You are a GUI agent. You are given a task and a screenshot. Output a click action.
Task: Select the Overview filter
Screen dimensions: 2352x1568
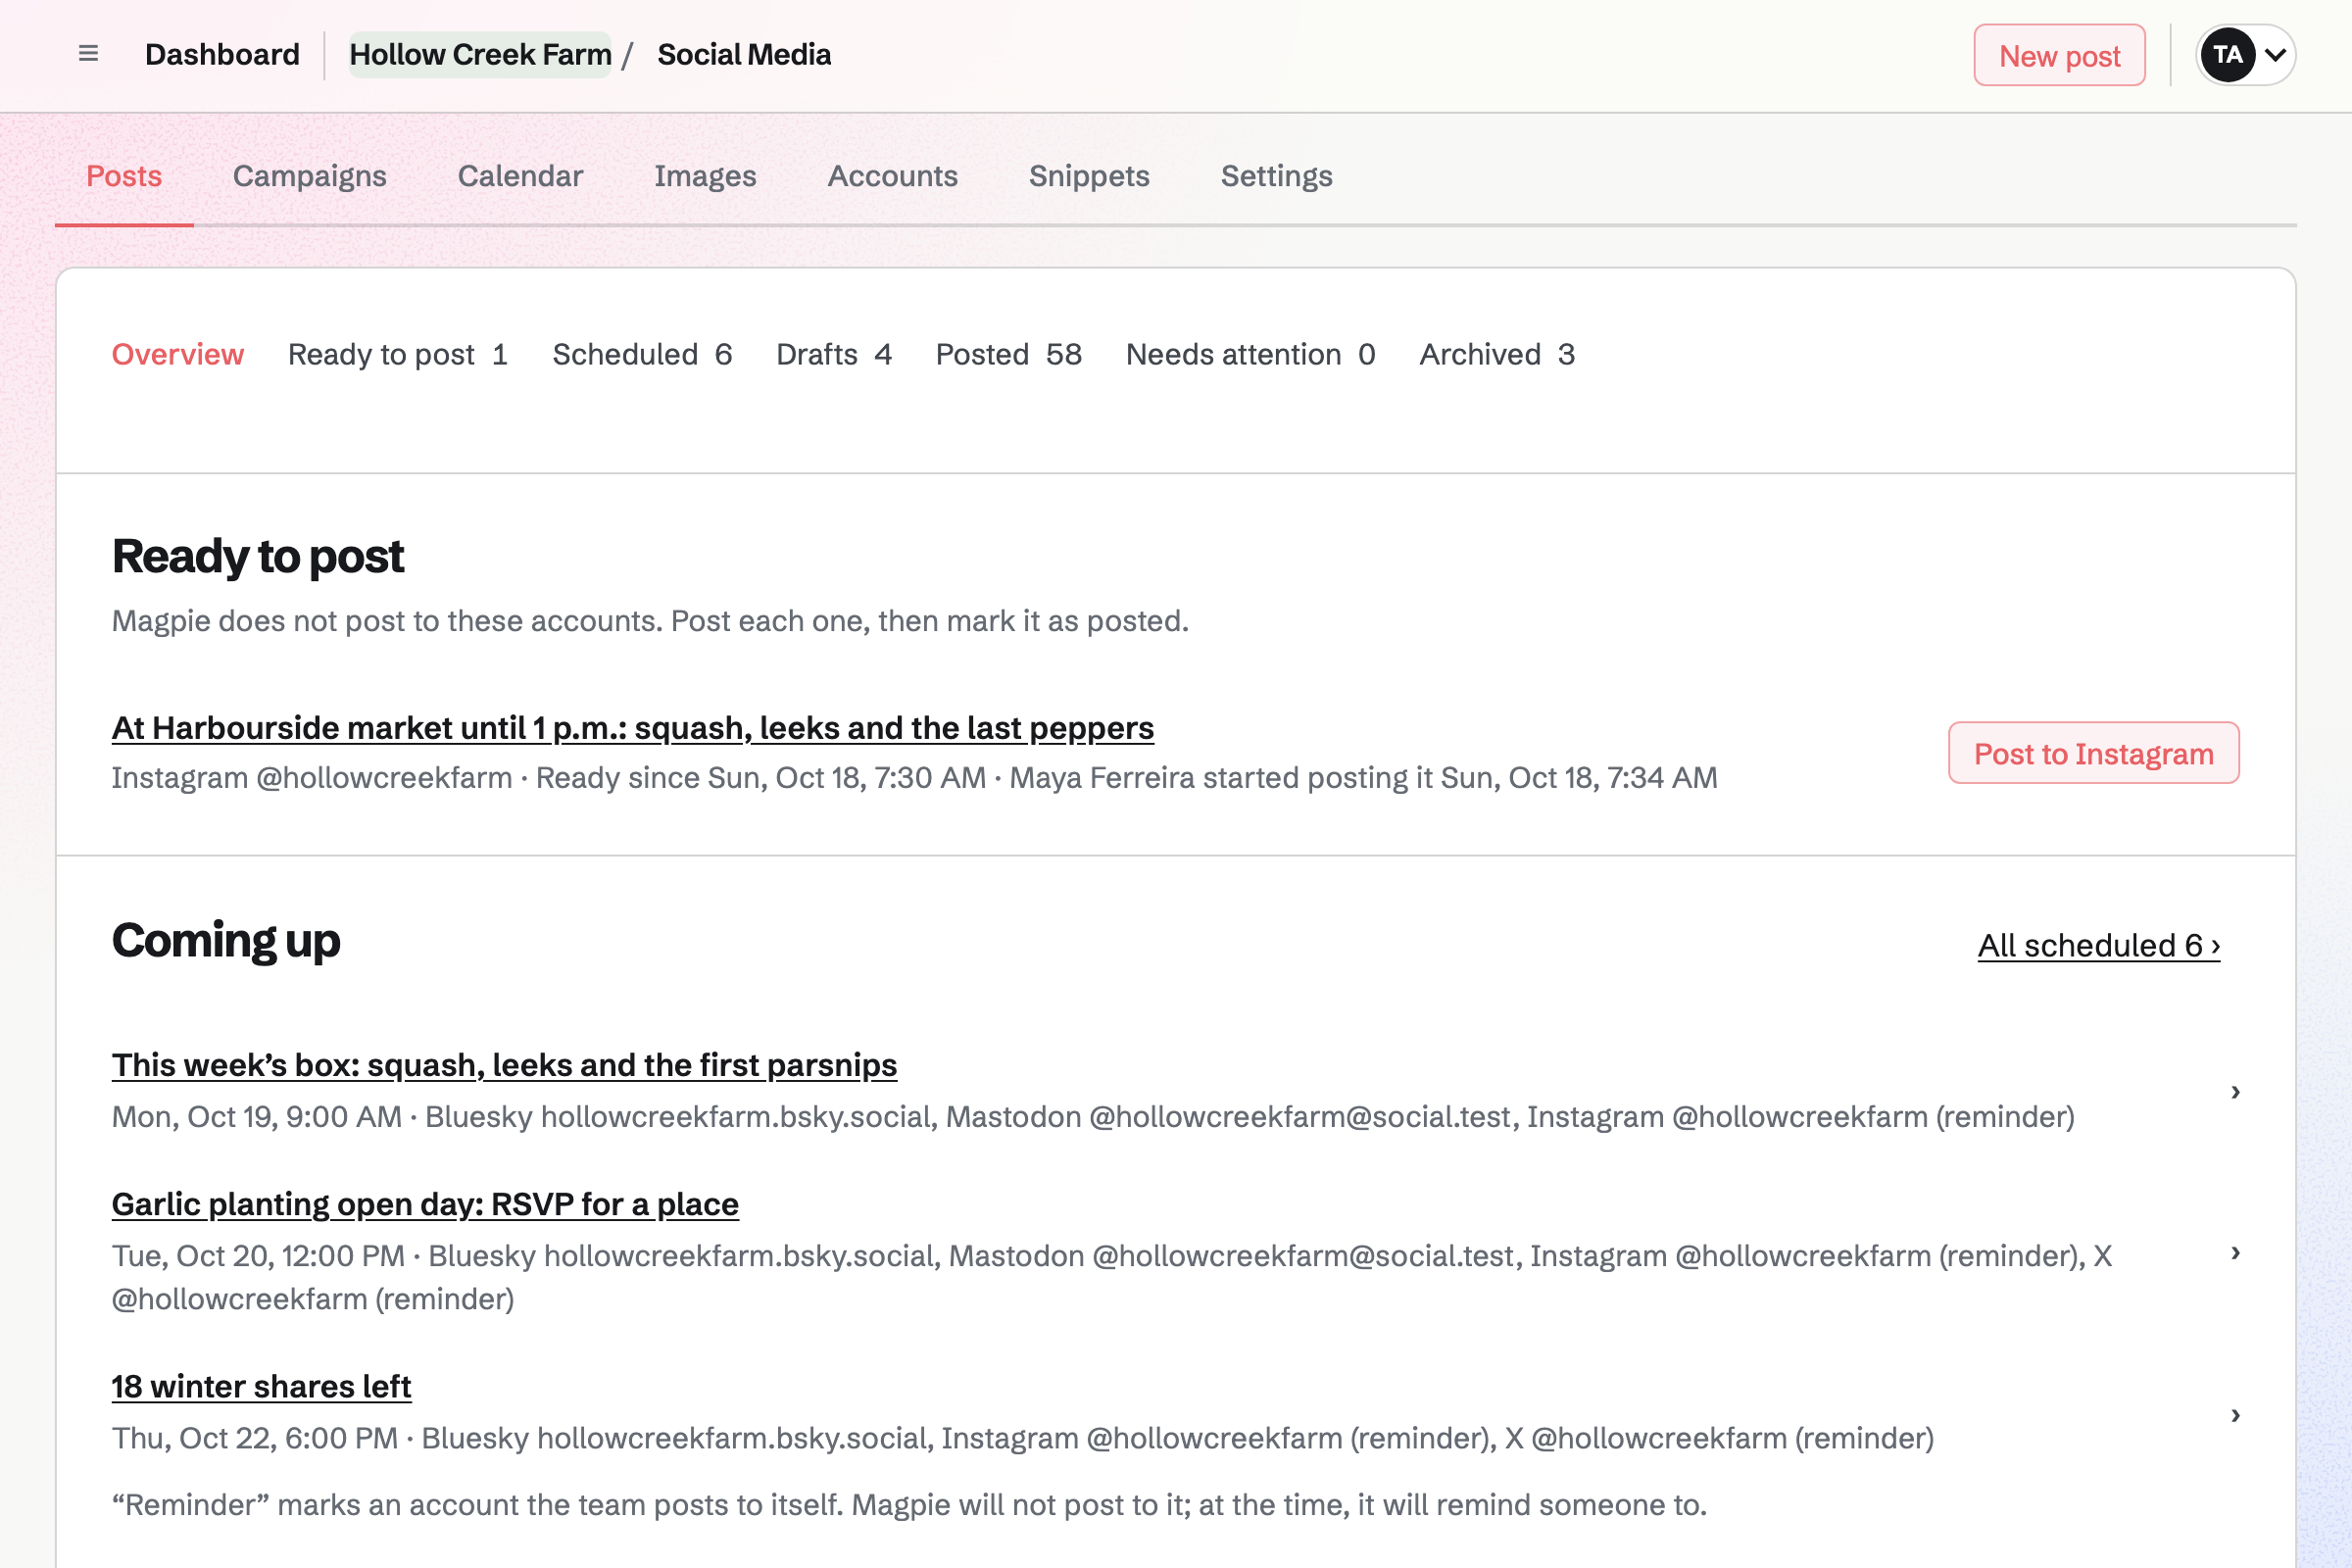pos(178,354)
